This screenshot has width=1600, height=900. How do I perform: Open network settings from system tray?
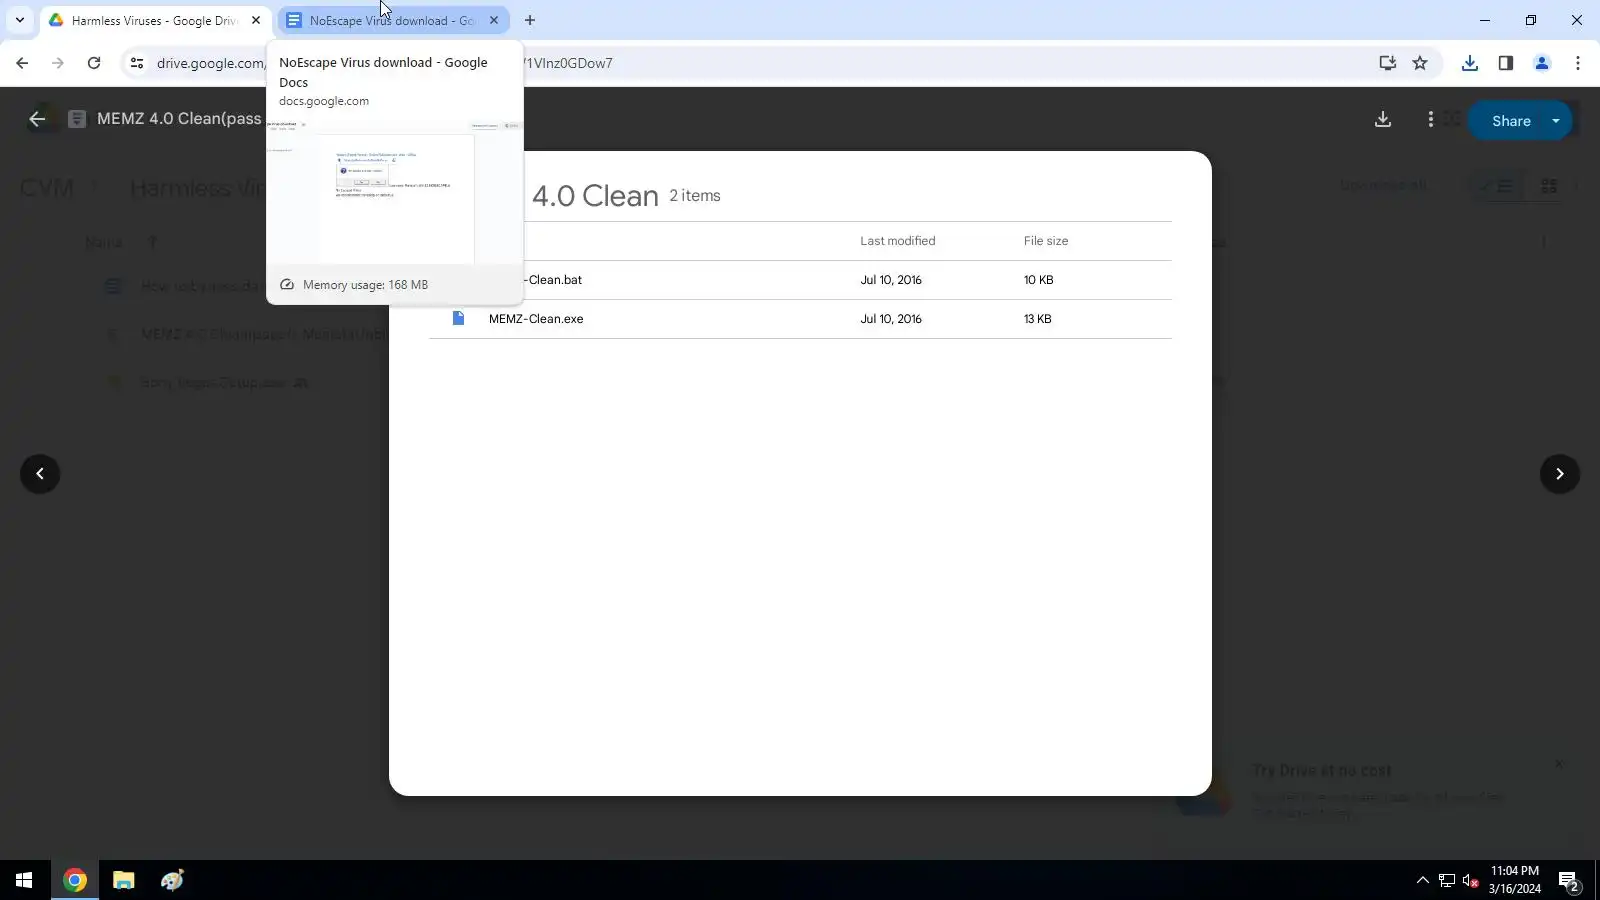pyautogui.click(x=1447, y=880)
